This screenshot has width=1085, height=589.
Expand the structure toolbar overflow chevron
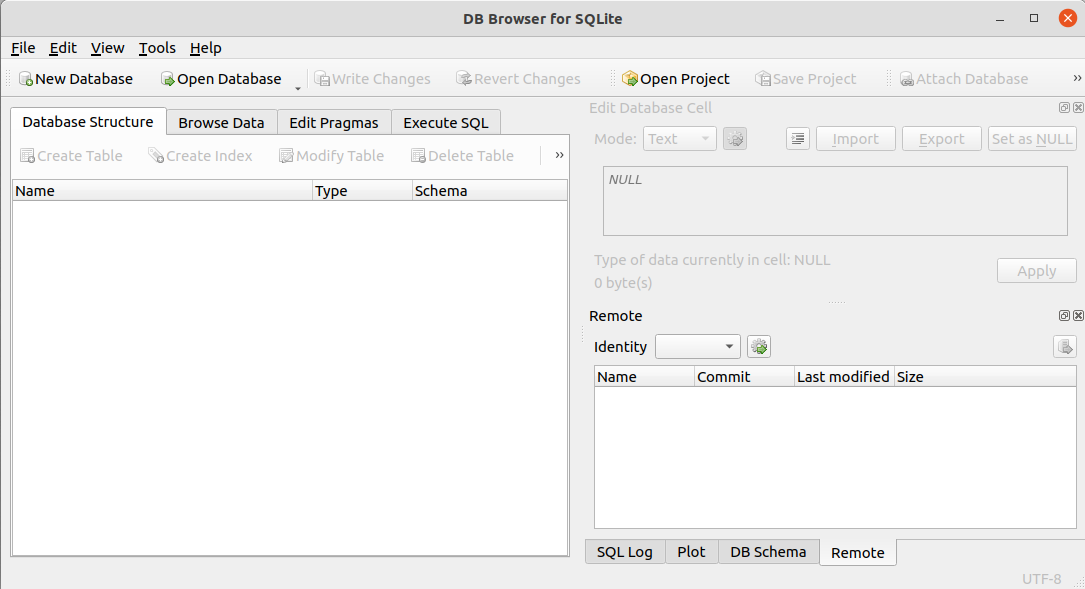point(559,155)
